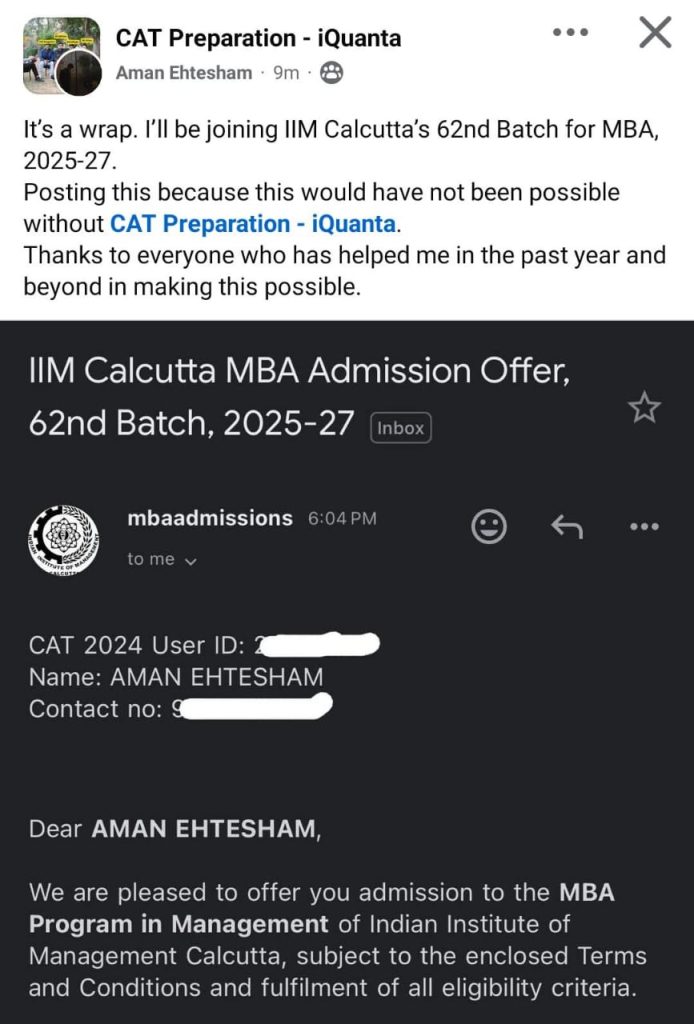Open the post options three-dot menu
The height and width of the screenshot is (1024, 694).
click(x=571, y=32)
